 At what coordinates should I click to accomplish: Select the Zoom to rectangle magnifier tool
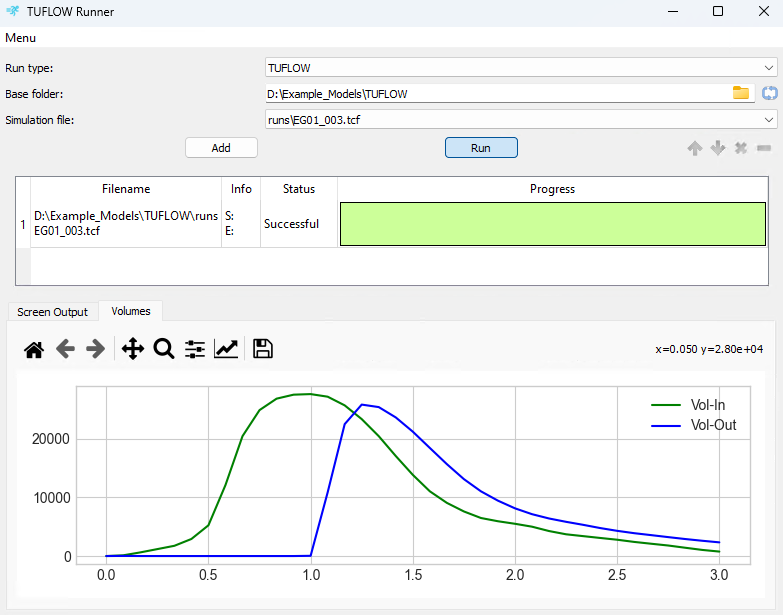coord(163,349)
